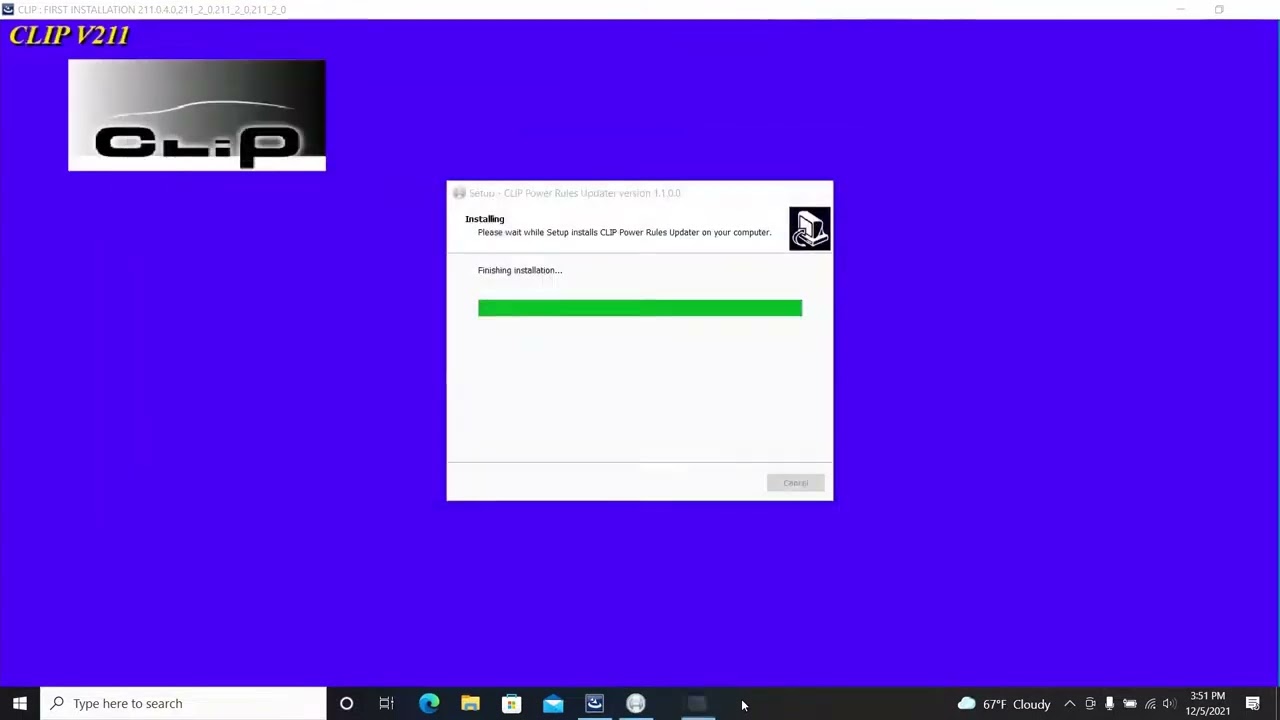Open Task View on the taskbar

[x=386, y=703]
